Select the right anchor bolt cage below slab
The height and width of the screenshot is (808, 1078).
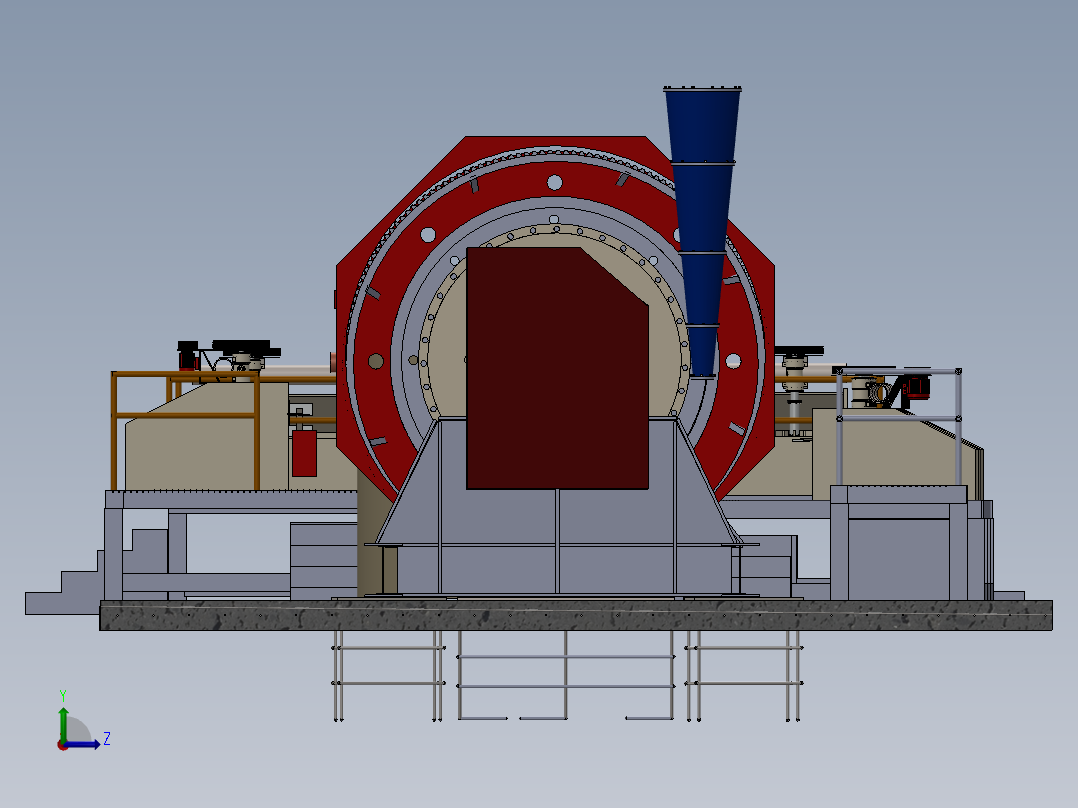744,675
